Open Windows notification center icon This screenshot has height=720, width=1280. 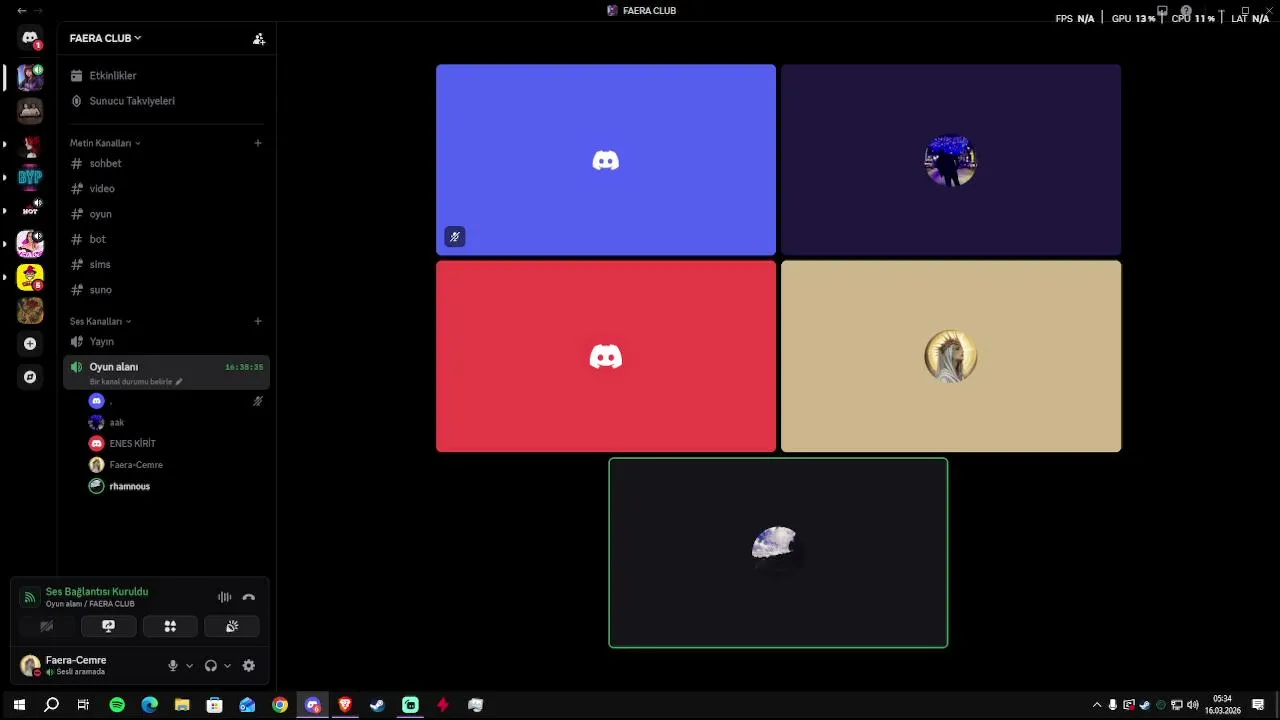pyautogui.click(x=1258, y=705)
